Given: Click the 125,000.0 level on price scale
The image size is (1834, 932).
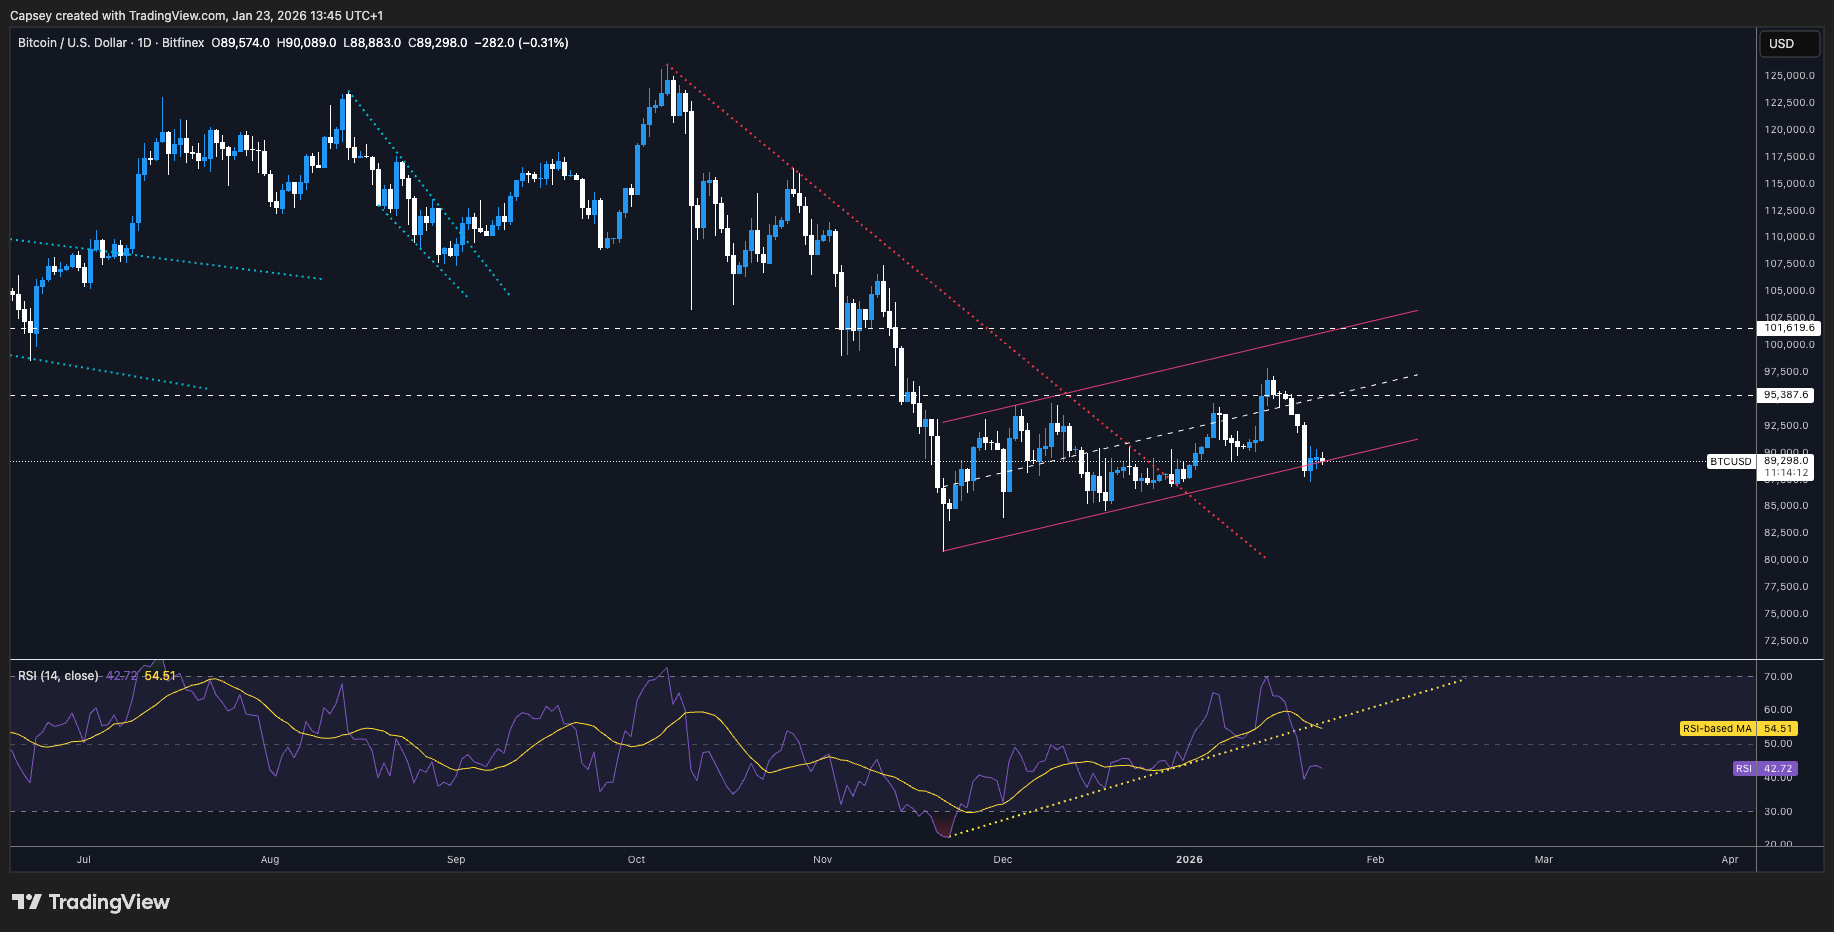Looking at the screenshot, I should tap(1789, 76).
